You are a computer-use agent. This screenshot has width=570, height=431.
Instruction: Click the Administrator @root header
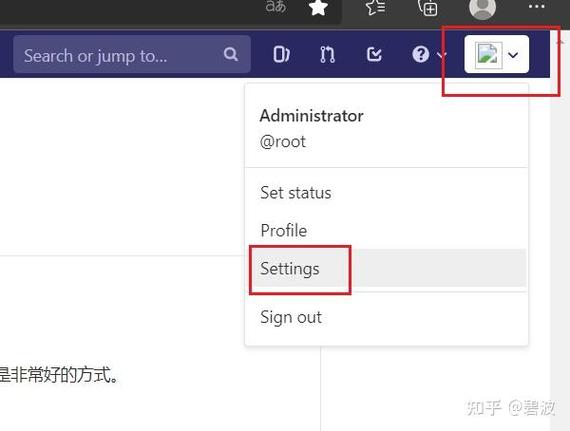pyautogui.click(x=312, y=128)
